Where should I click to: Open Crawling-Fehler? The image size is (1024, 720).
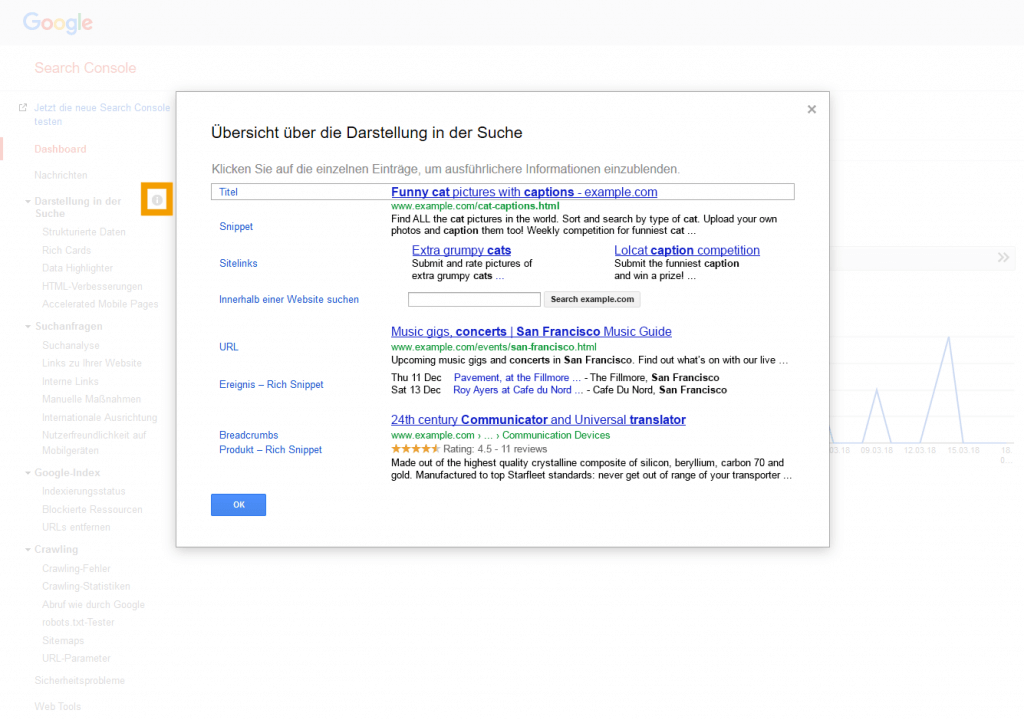coord(76,568)
